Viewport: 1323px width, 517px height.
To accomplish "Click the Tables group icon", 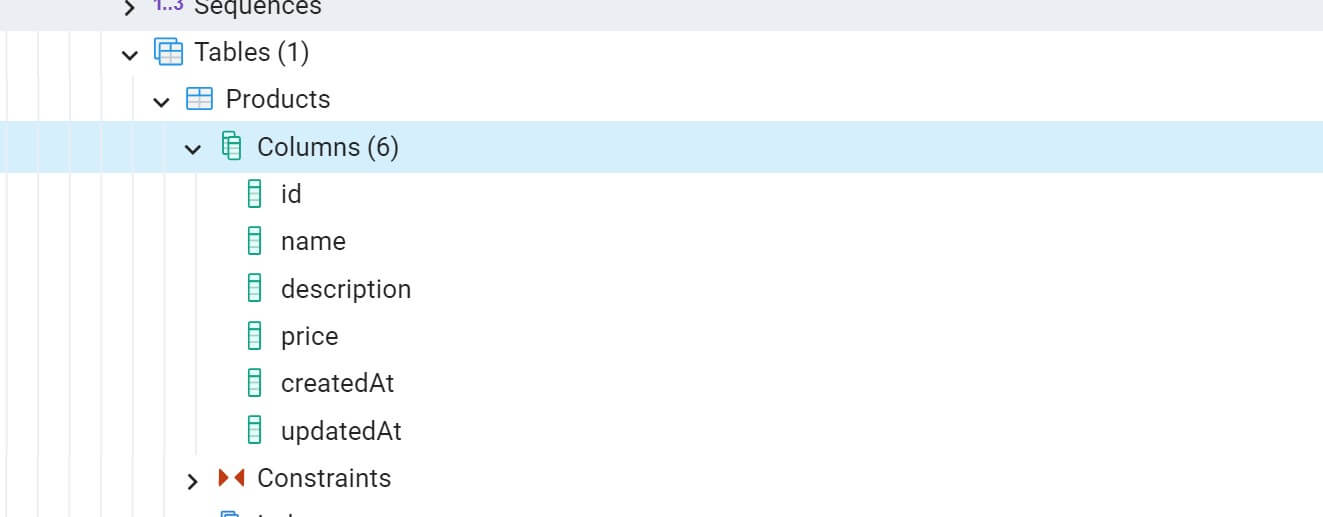I will pos(168,52).
